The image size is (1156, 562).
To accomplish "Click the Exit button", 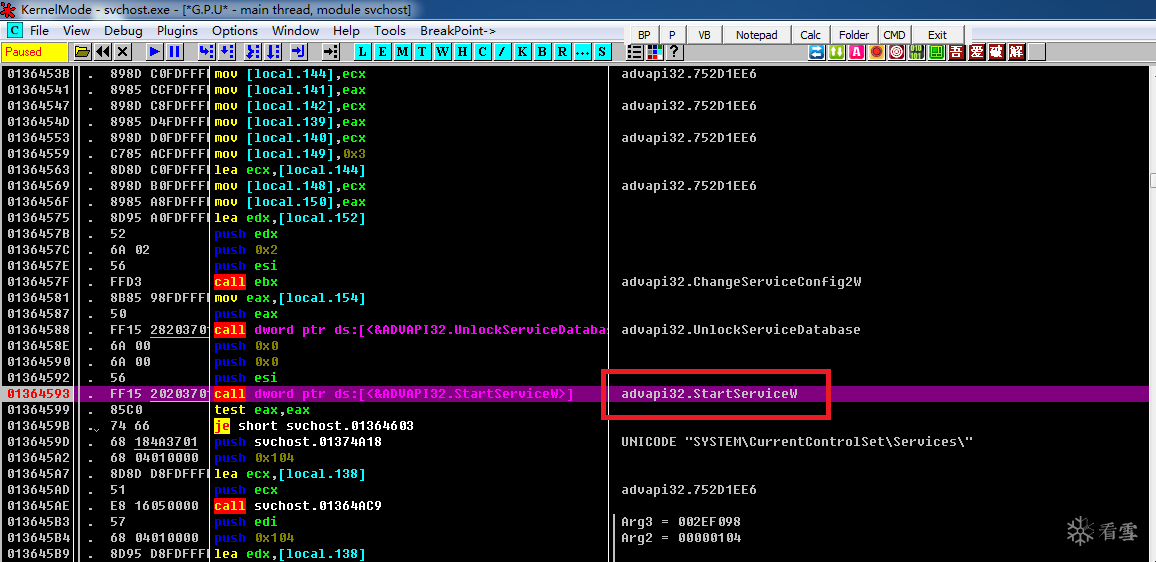I will 937,35.
